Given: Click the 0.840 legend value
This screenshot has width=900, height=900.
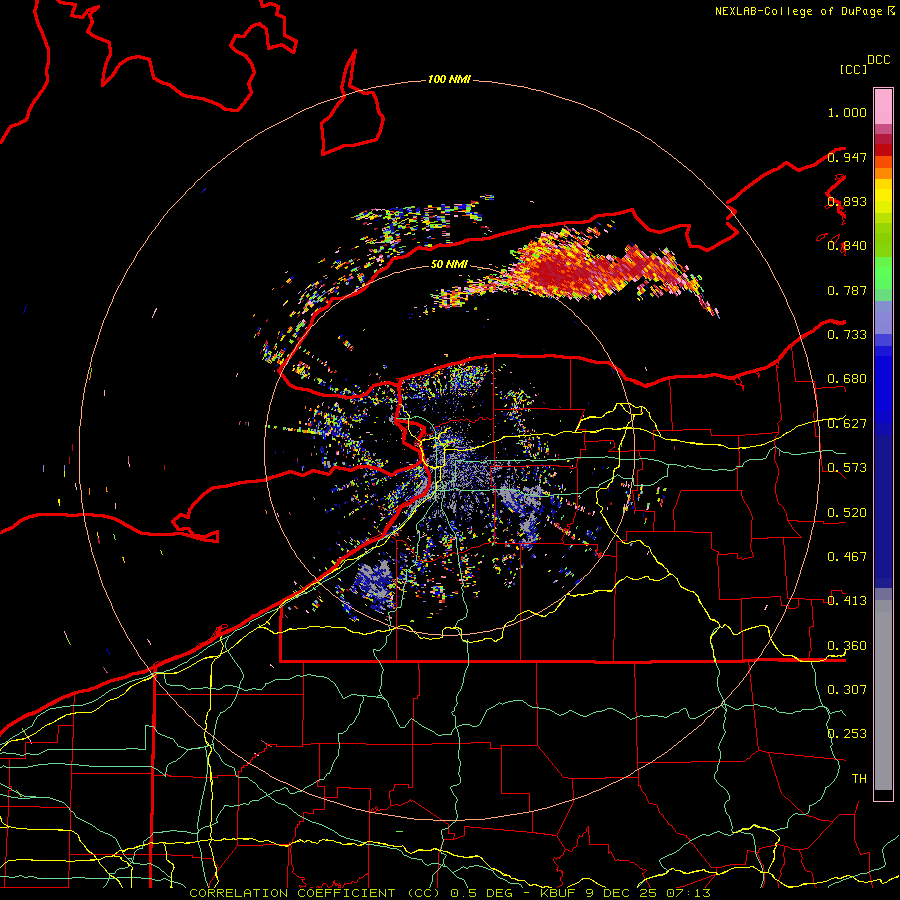Looking at the screenshot, I should coord(847,246).
